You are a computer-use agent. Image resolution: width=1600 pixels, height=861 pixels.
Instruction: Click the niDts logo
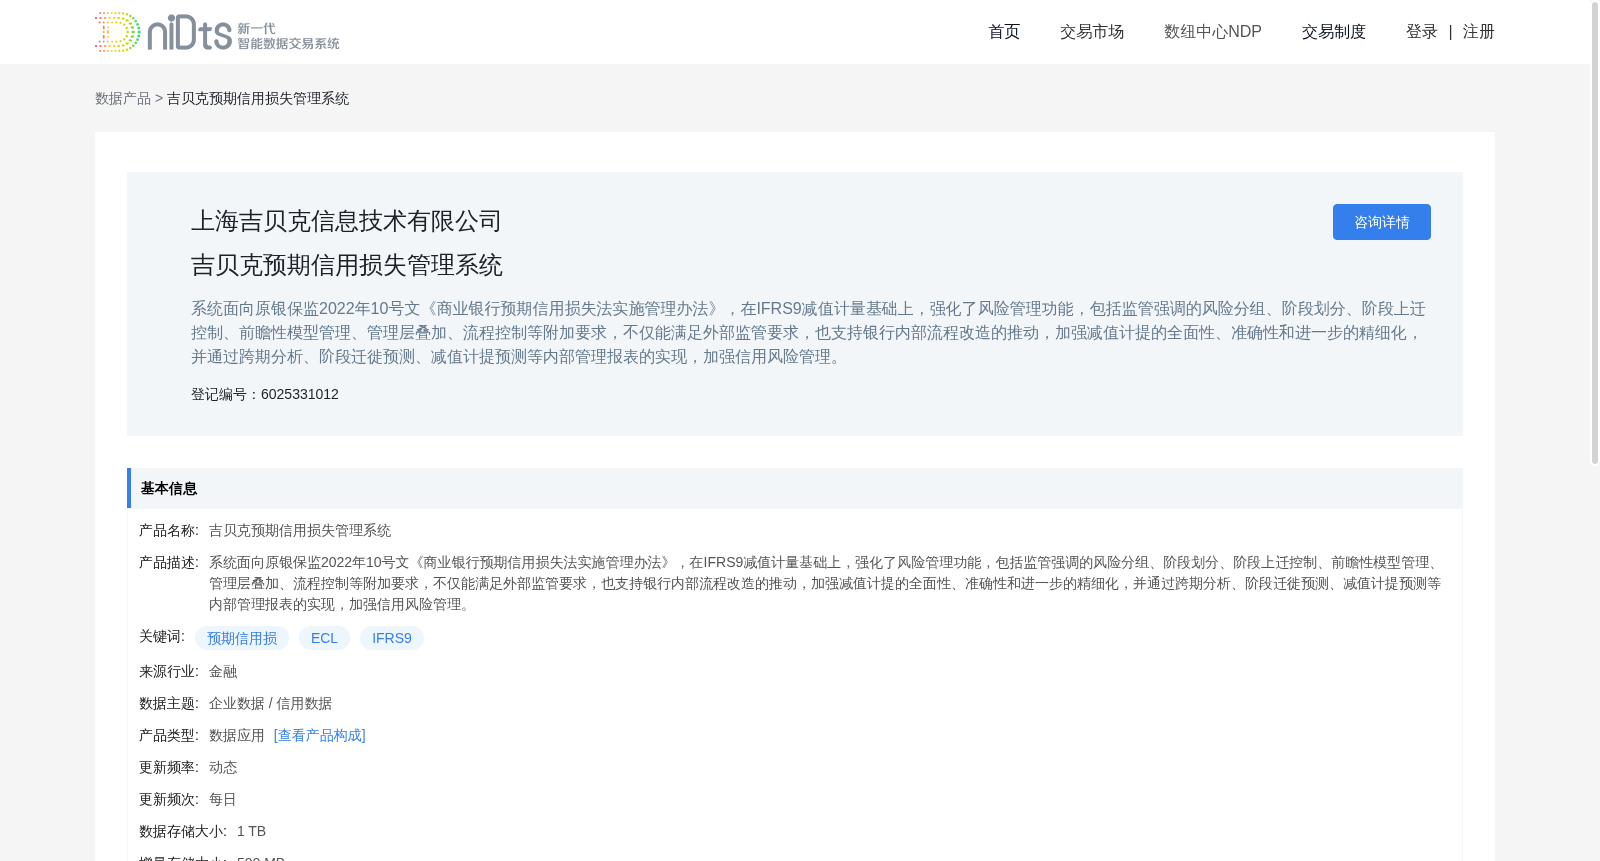coord(217,32)
